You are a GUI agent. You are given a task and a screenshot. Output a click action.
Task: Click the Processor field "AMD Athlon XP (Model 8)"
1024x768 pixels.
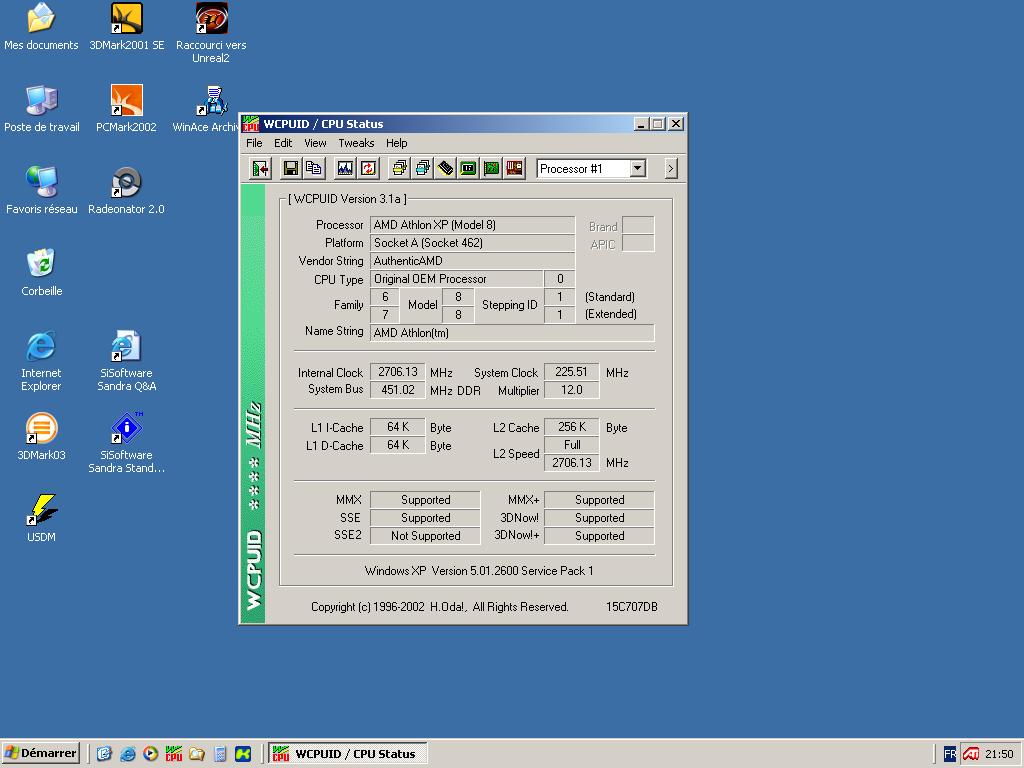click(x=472, y=225)
